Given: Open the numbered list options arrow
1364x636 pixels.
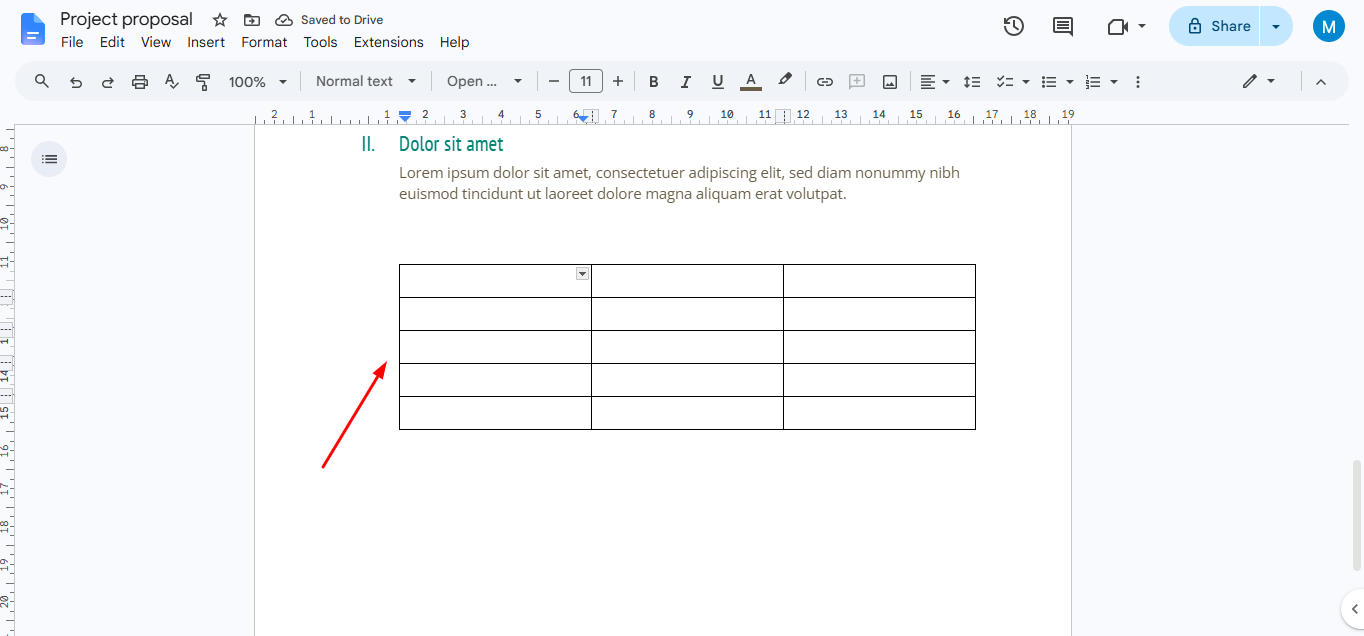Looking at the screenshot, I should click(x=1114, y=82).
